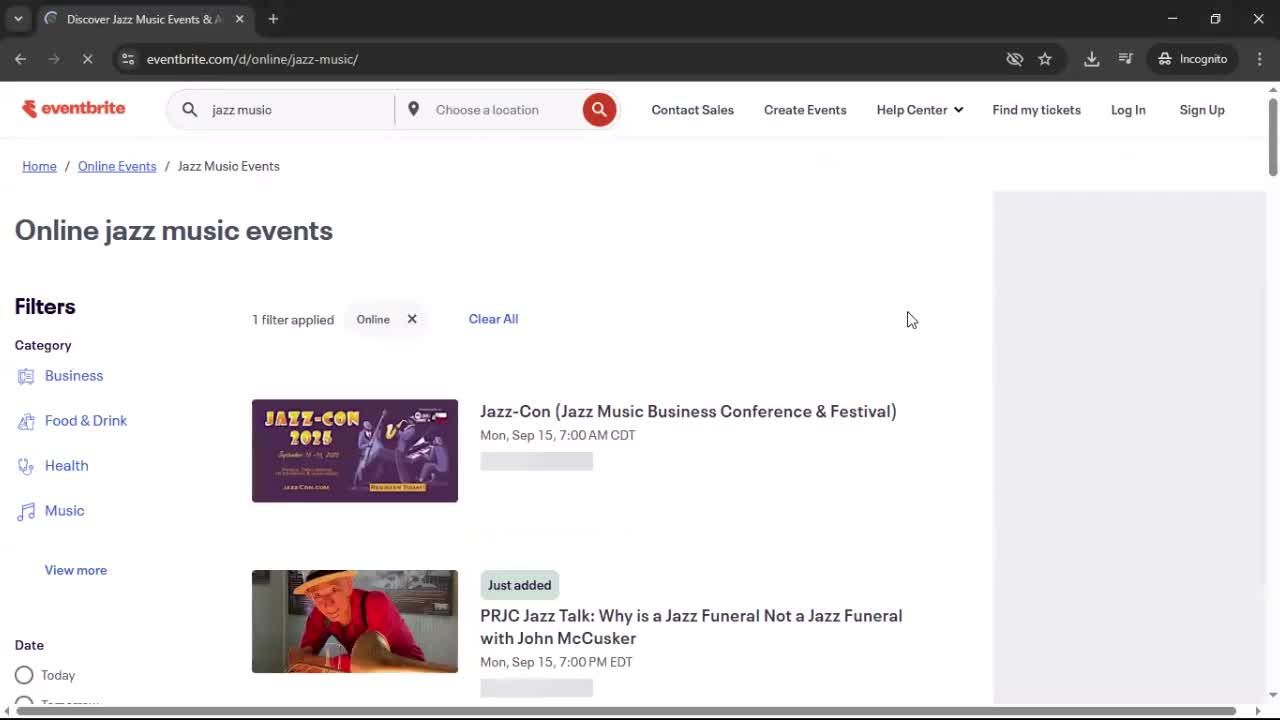Click the Health category stethoscope icon
Screen dimensions: 1280x720
(26, 466)
